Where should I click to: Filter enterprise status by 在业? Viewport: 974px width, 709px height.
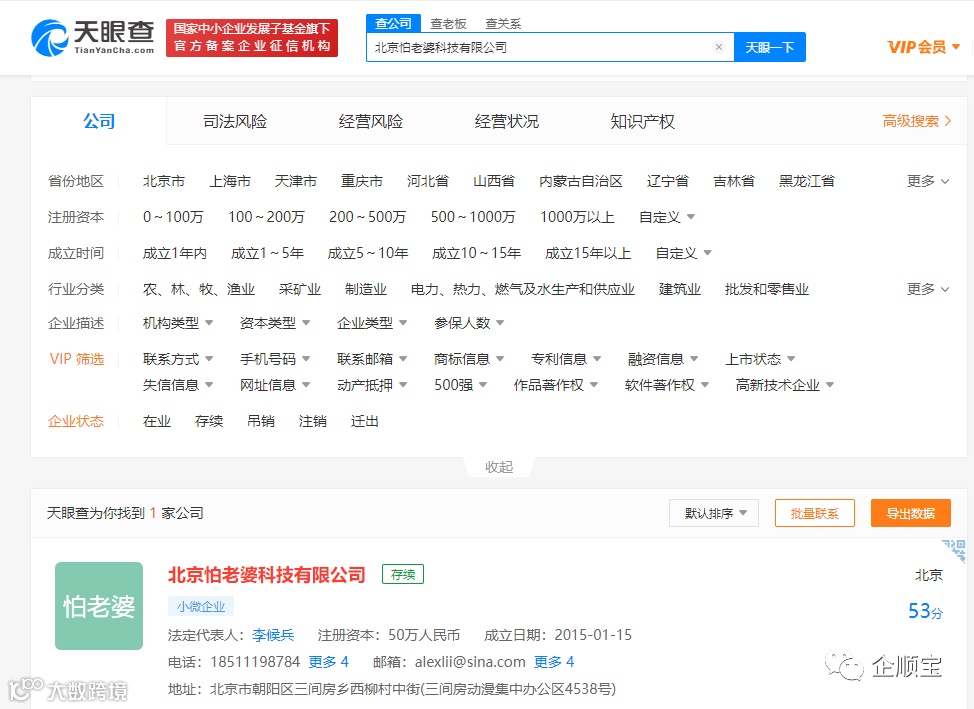157,421
